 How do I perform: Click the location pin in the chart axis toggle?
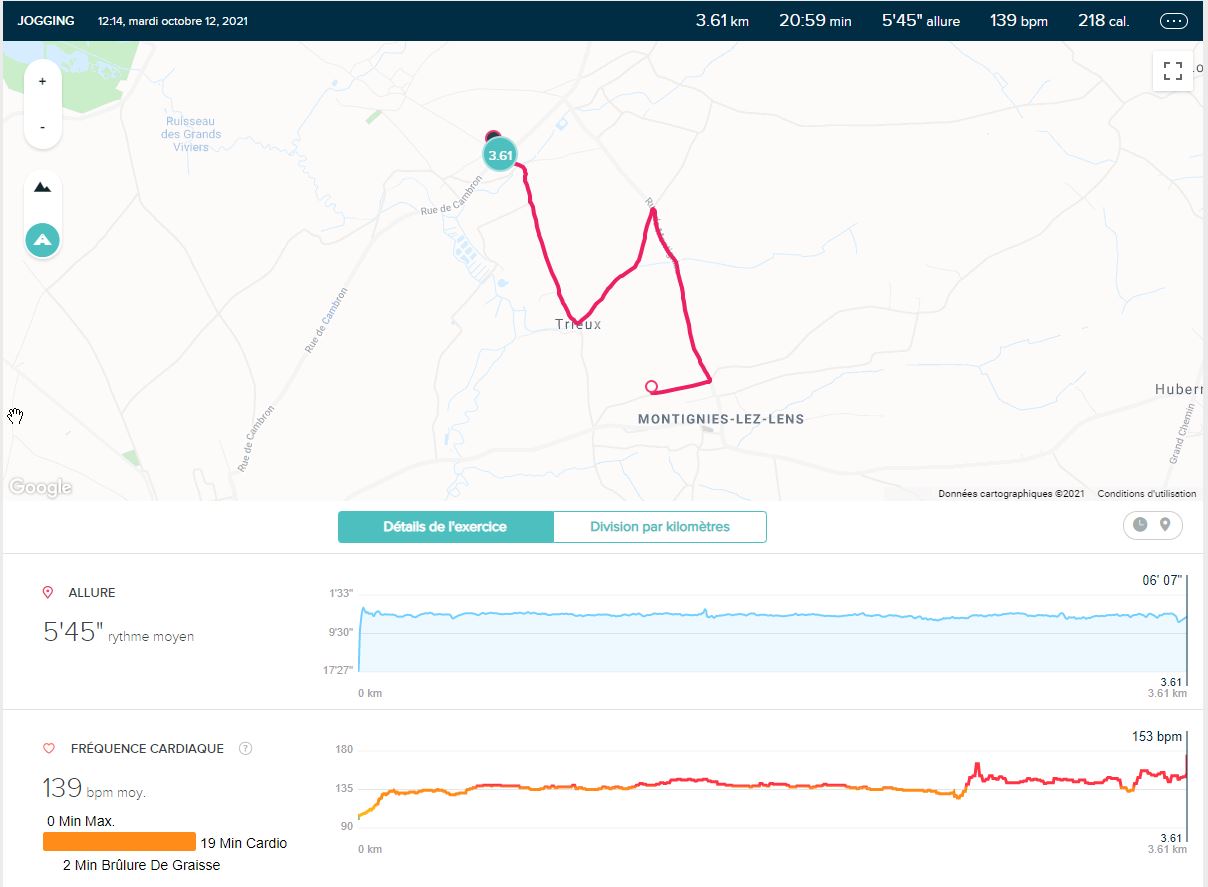point(1165,526)
